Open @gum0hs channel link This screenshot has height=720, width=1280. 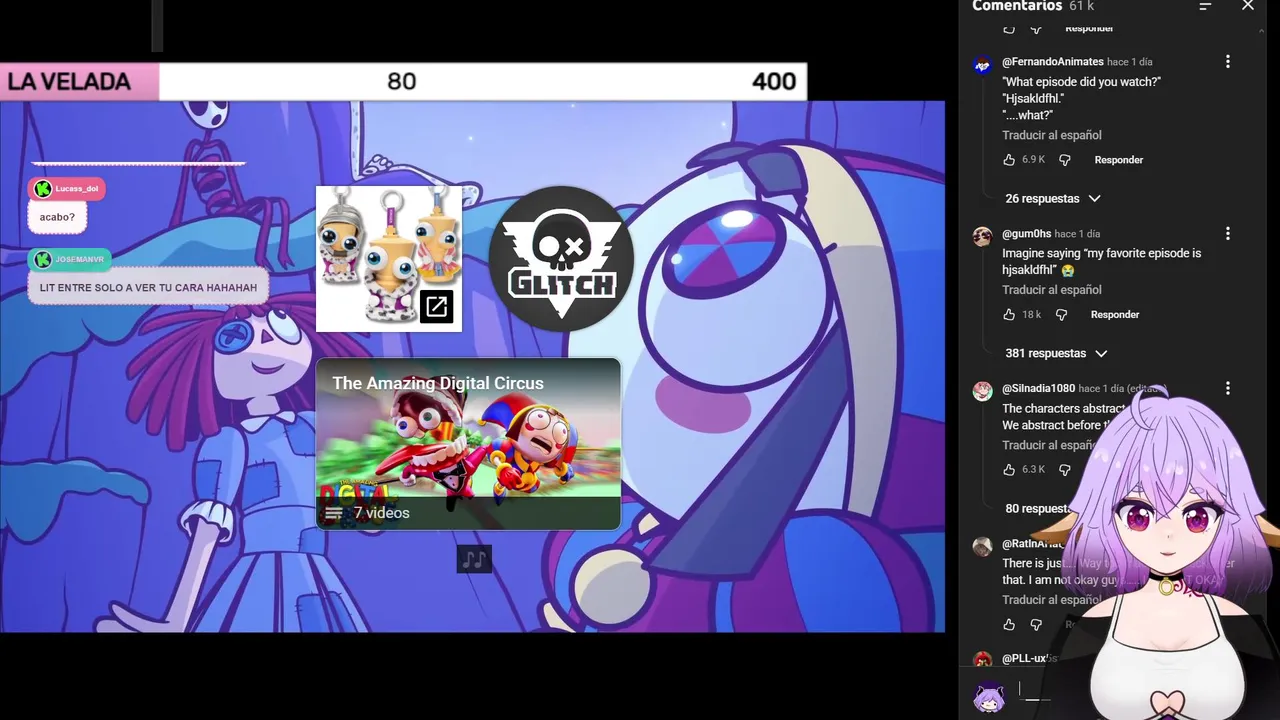1027,234
